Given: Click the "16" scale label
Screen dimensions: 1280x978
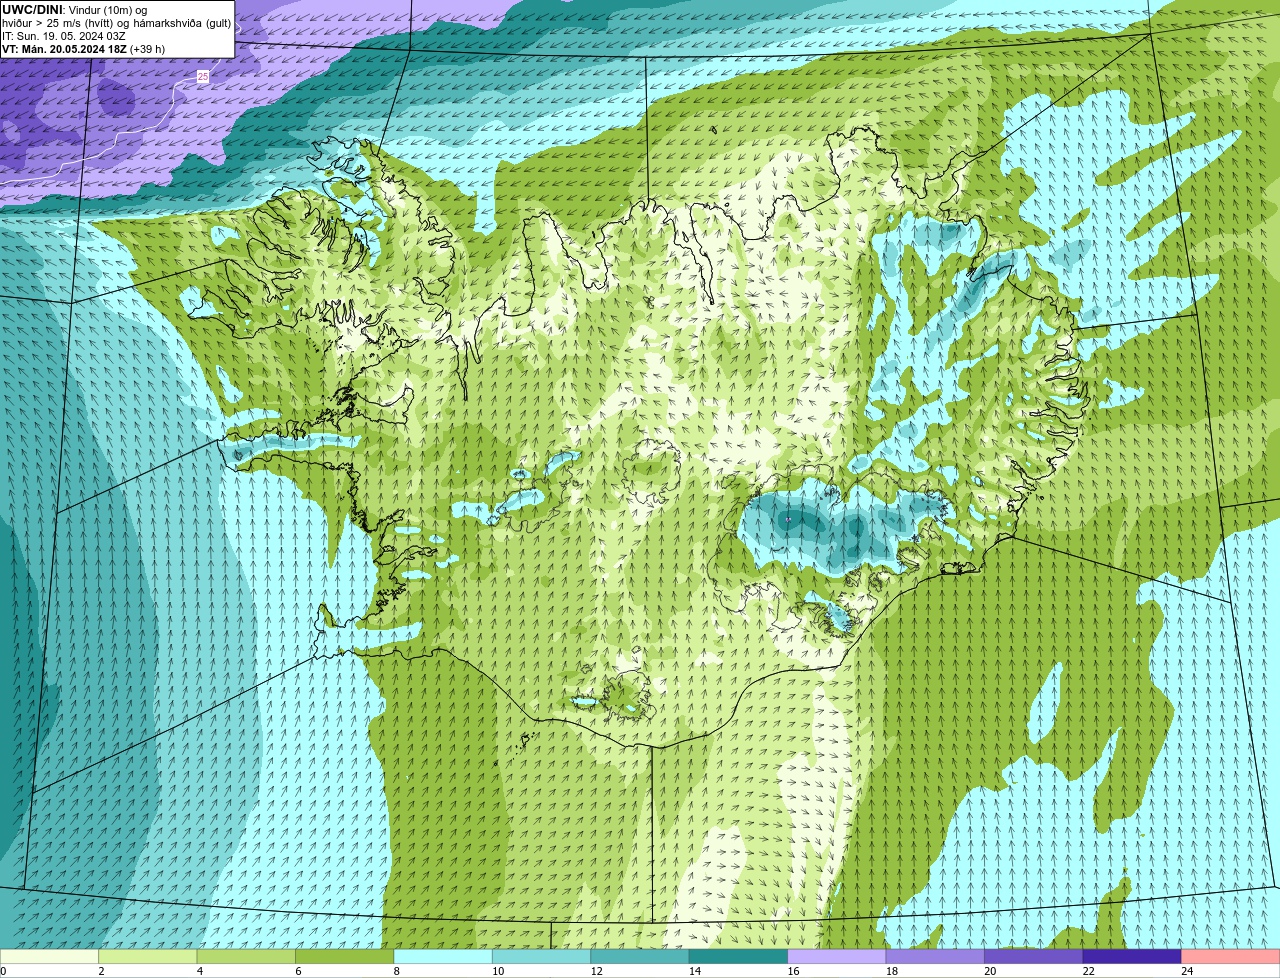Looking at the screenshot, I should 793,971.
